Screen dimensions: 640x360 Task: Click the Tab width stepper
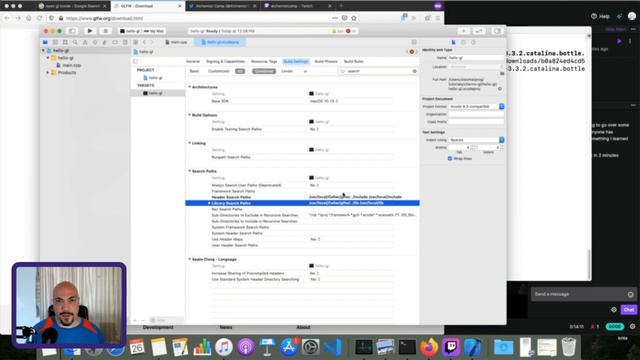tap(473, 147)
